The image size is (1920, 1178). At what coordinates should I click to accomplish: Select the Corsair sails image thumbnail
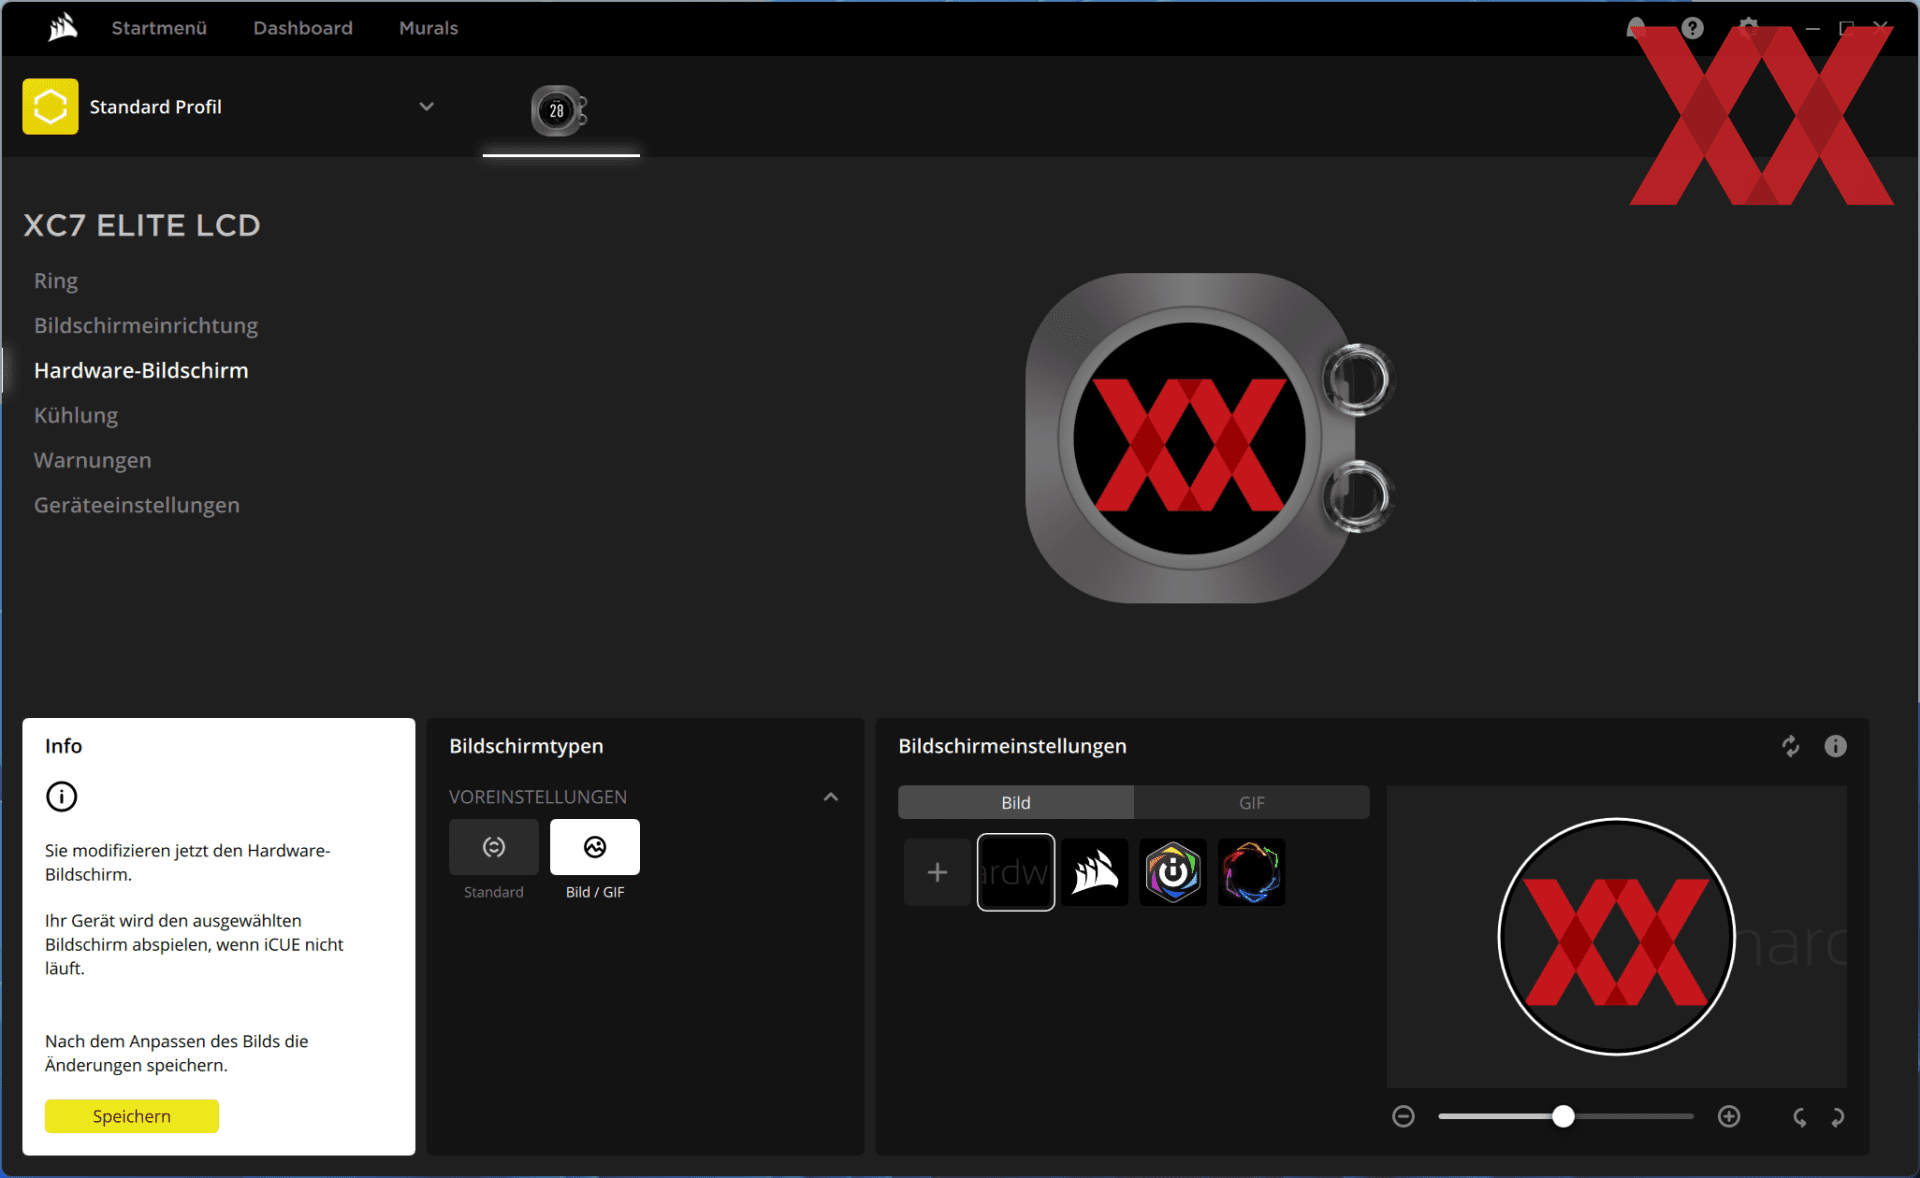(1095, 872)
